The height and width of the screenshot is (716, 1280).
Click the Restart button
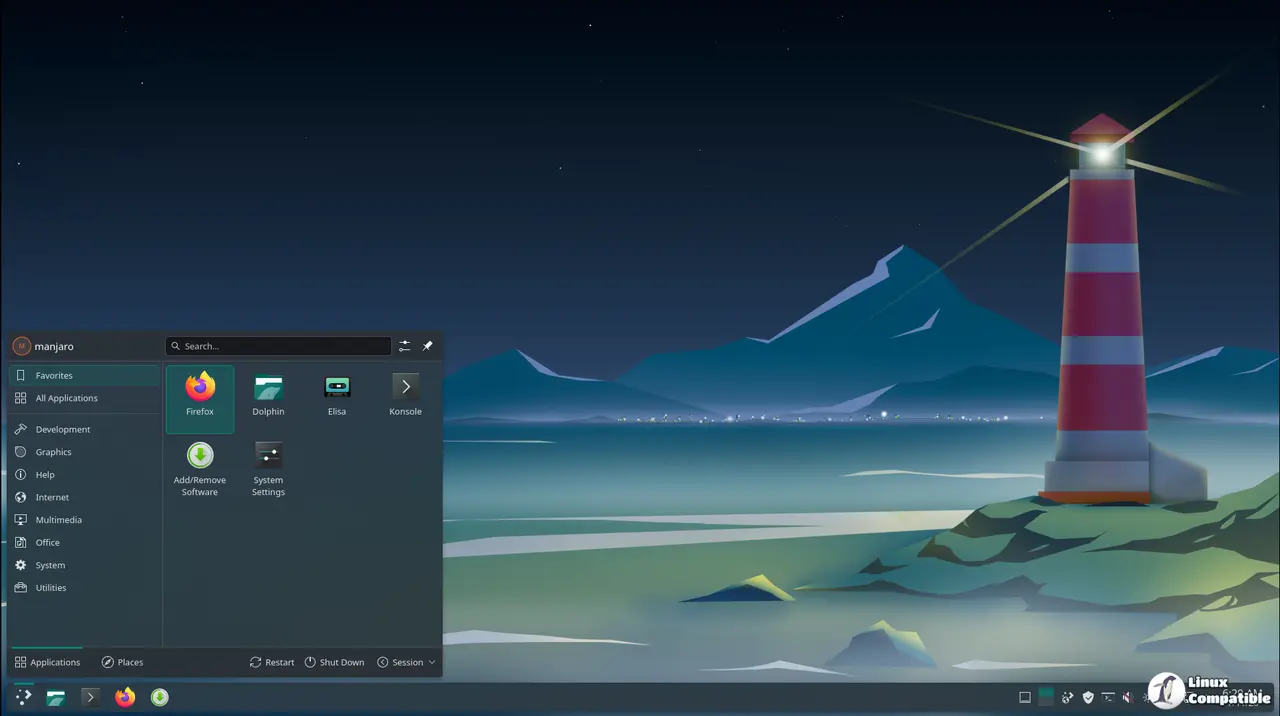272,662
